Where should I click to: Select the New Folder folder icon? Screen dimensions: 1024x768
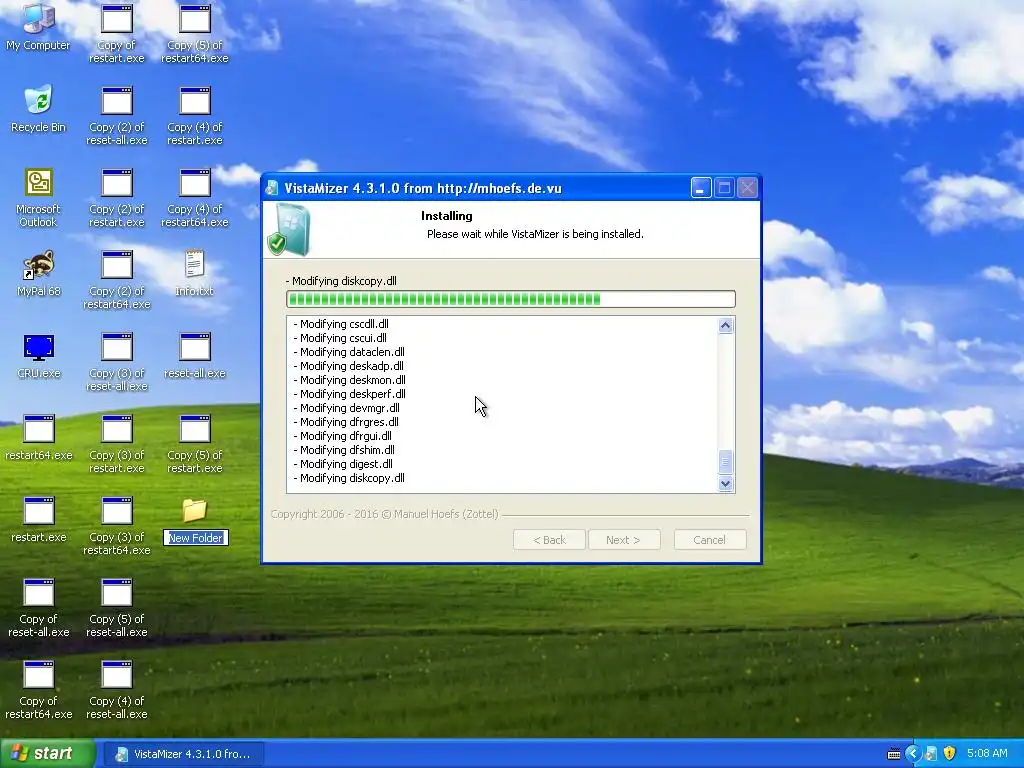click(x=195, y=510)
